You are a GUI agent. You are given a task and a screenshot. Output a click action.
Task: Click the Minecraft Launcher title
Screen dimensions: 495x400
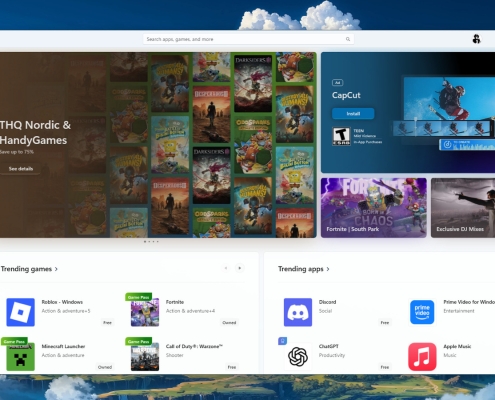click(x=63, y=346)
